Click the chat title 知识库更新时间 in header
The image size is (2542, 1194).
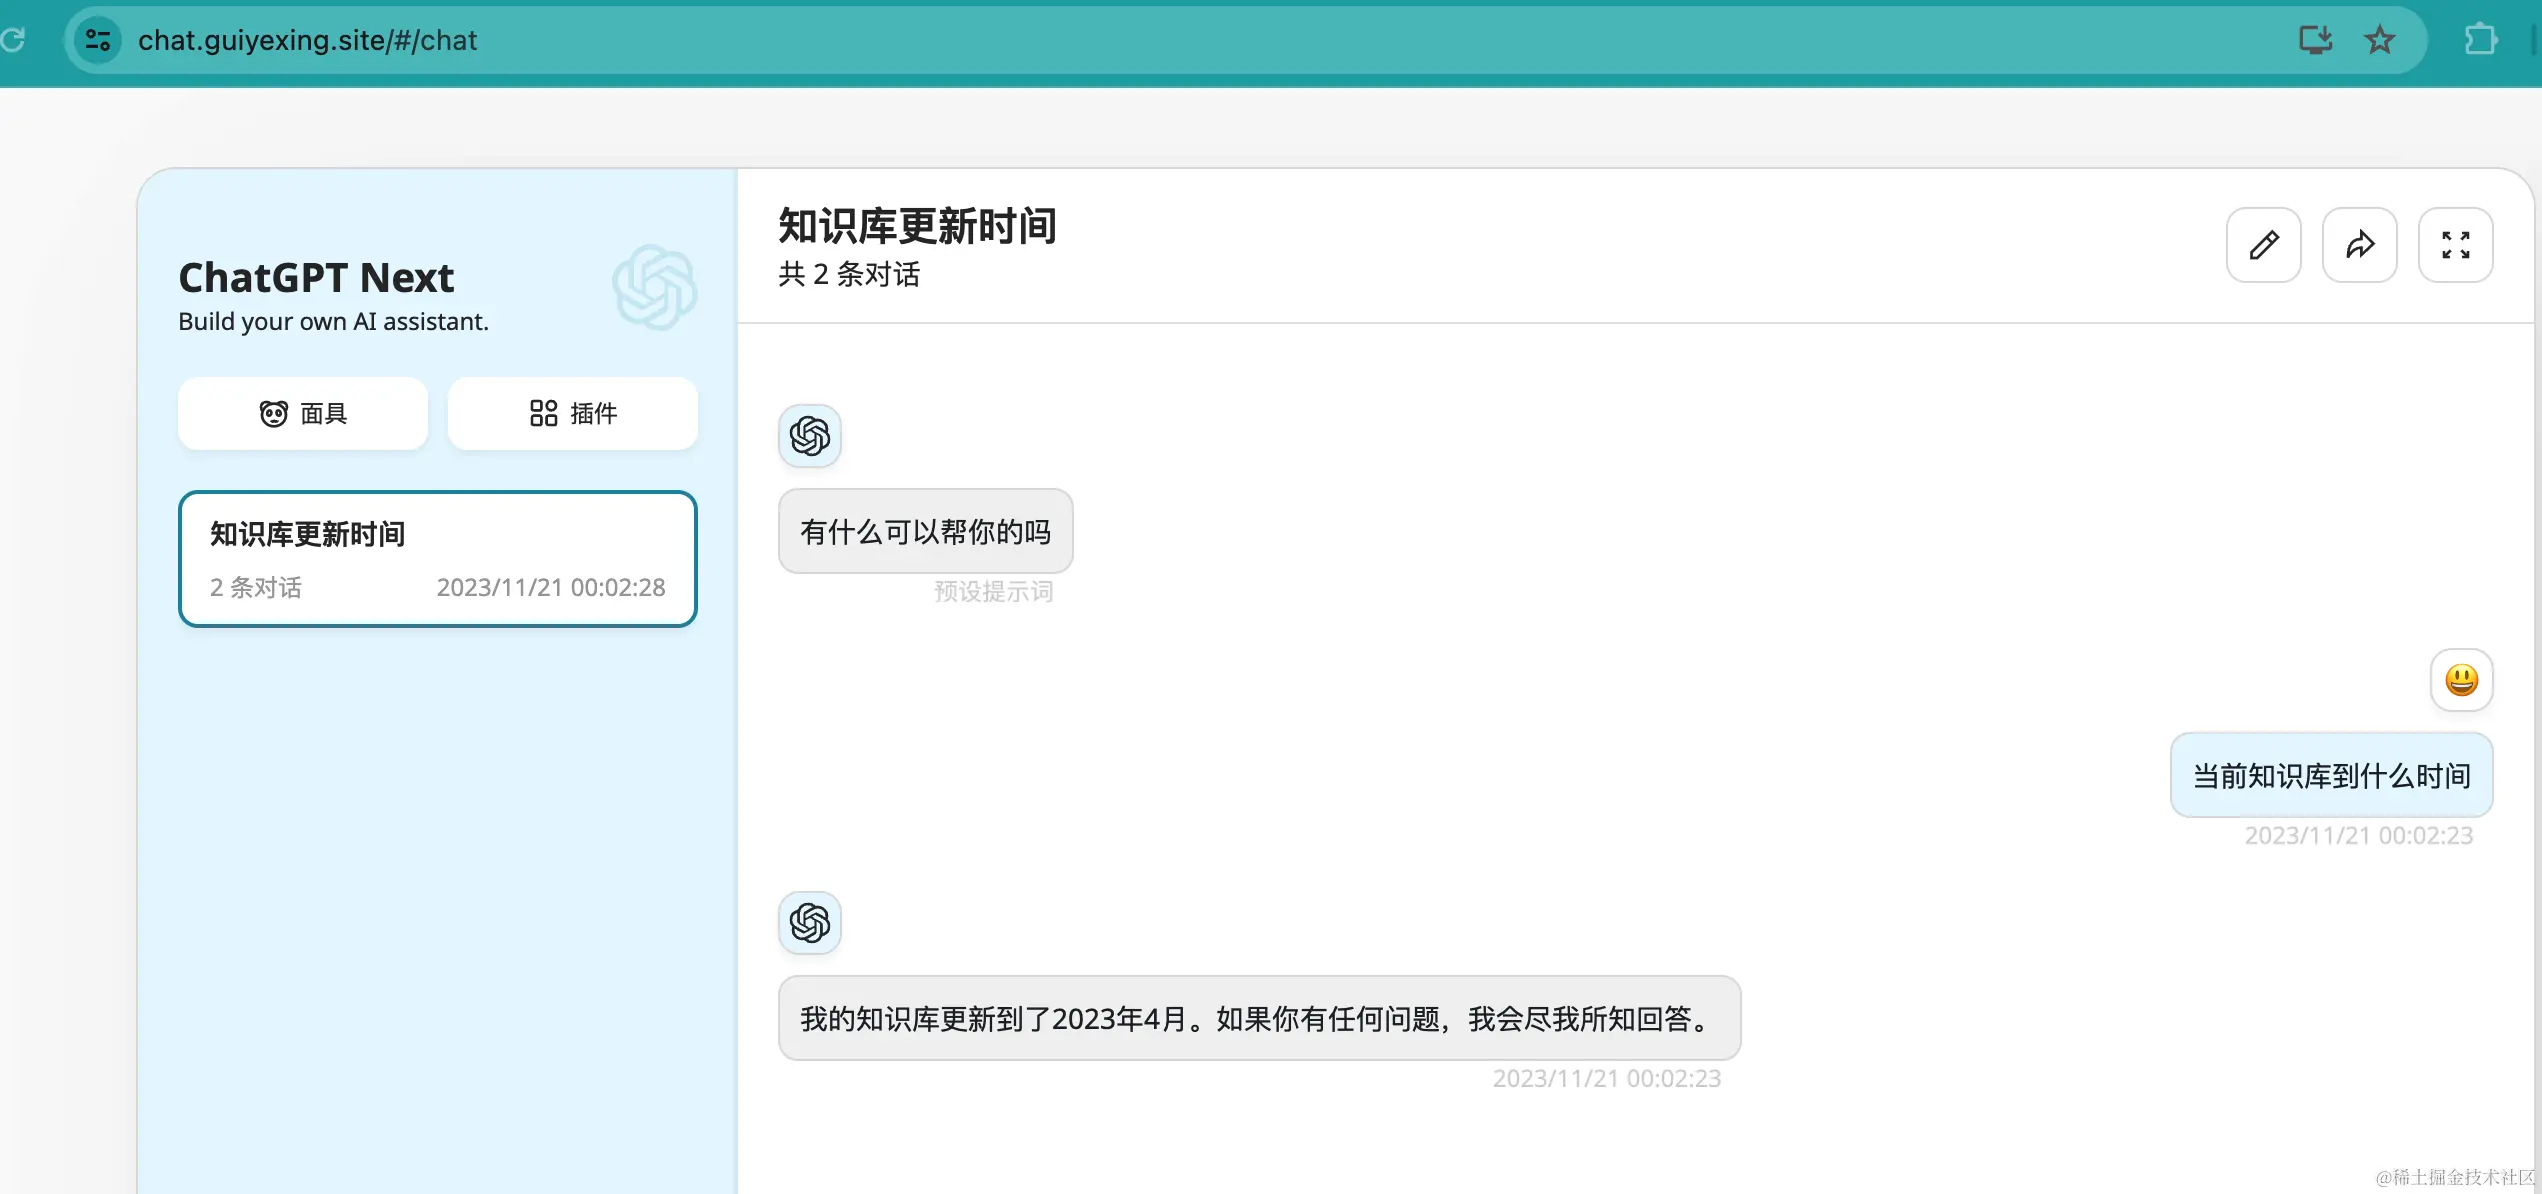tap(917, 226)
